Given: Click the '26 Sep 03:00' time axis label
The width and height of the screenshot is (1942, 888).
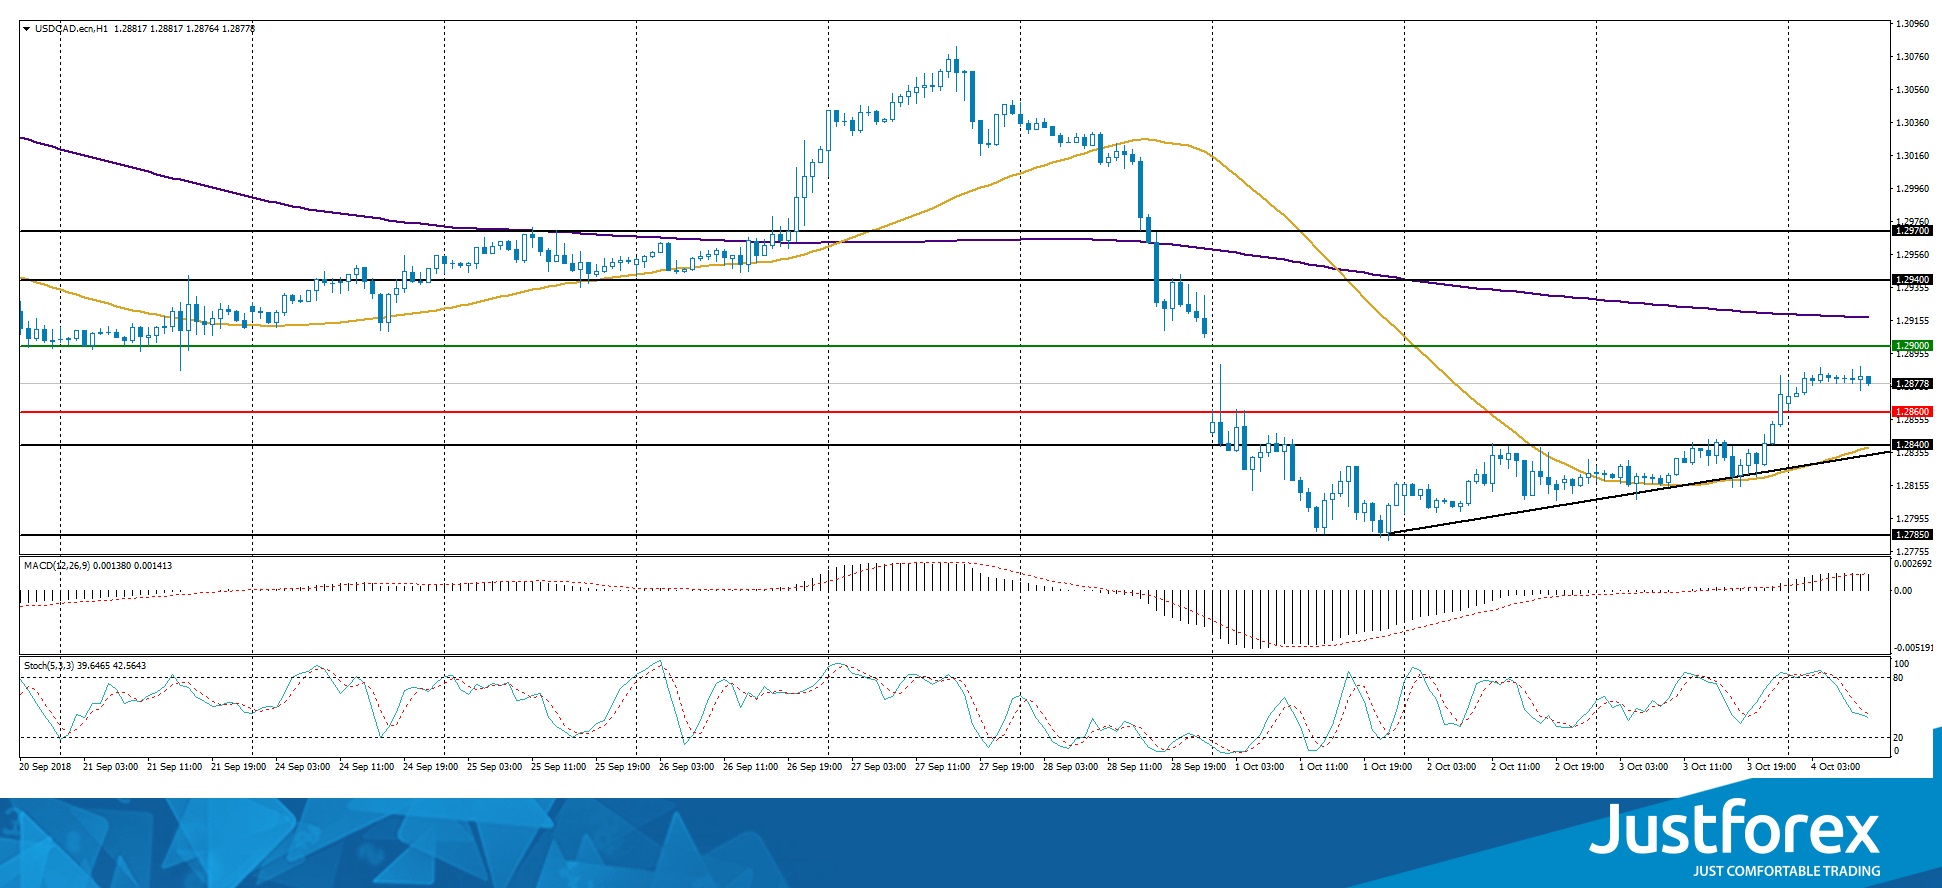Looking at the screenshot, I should coord(686,767).
